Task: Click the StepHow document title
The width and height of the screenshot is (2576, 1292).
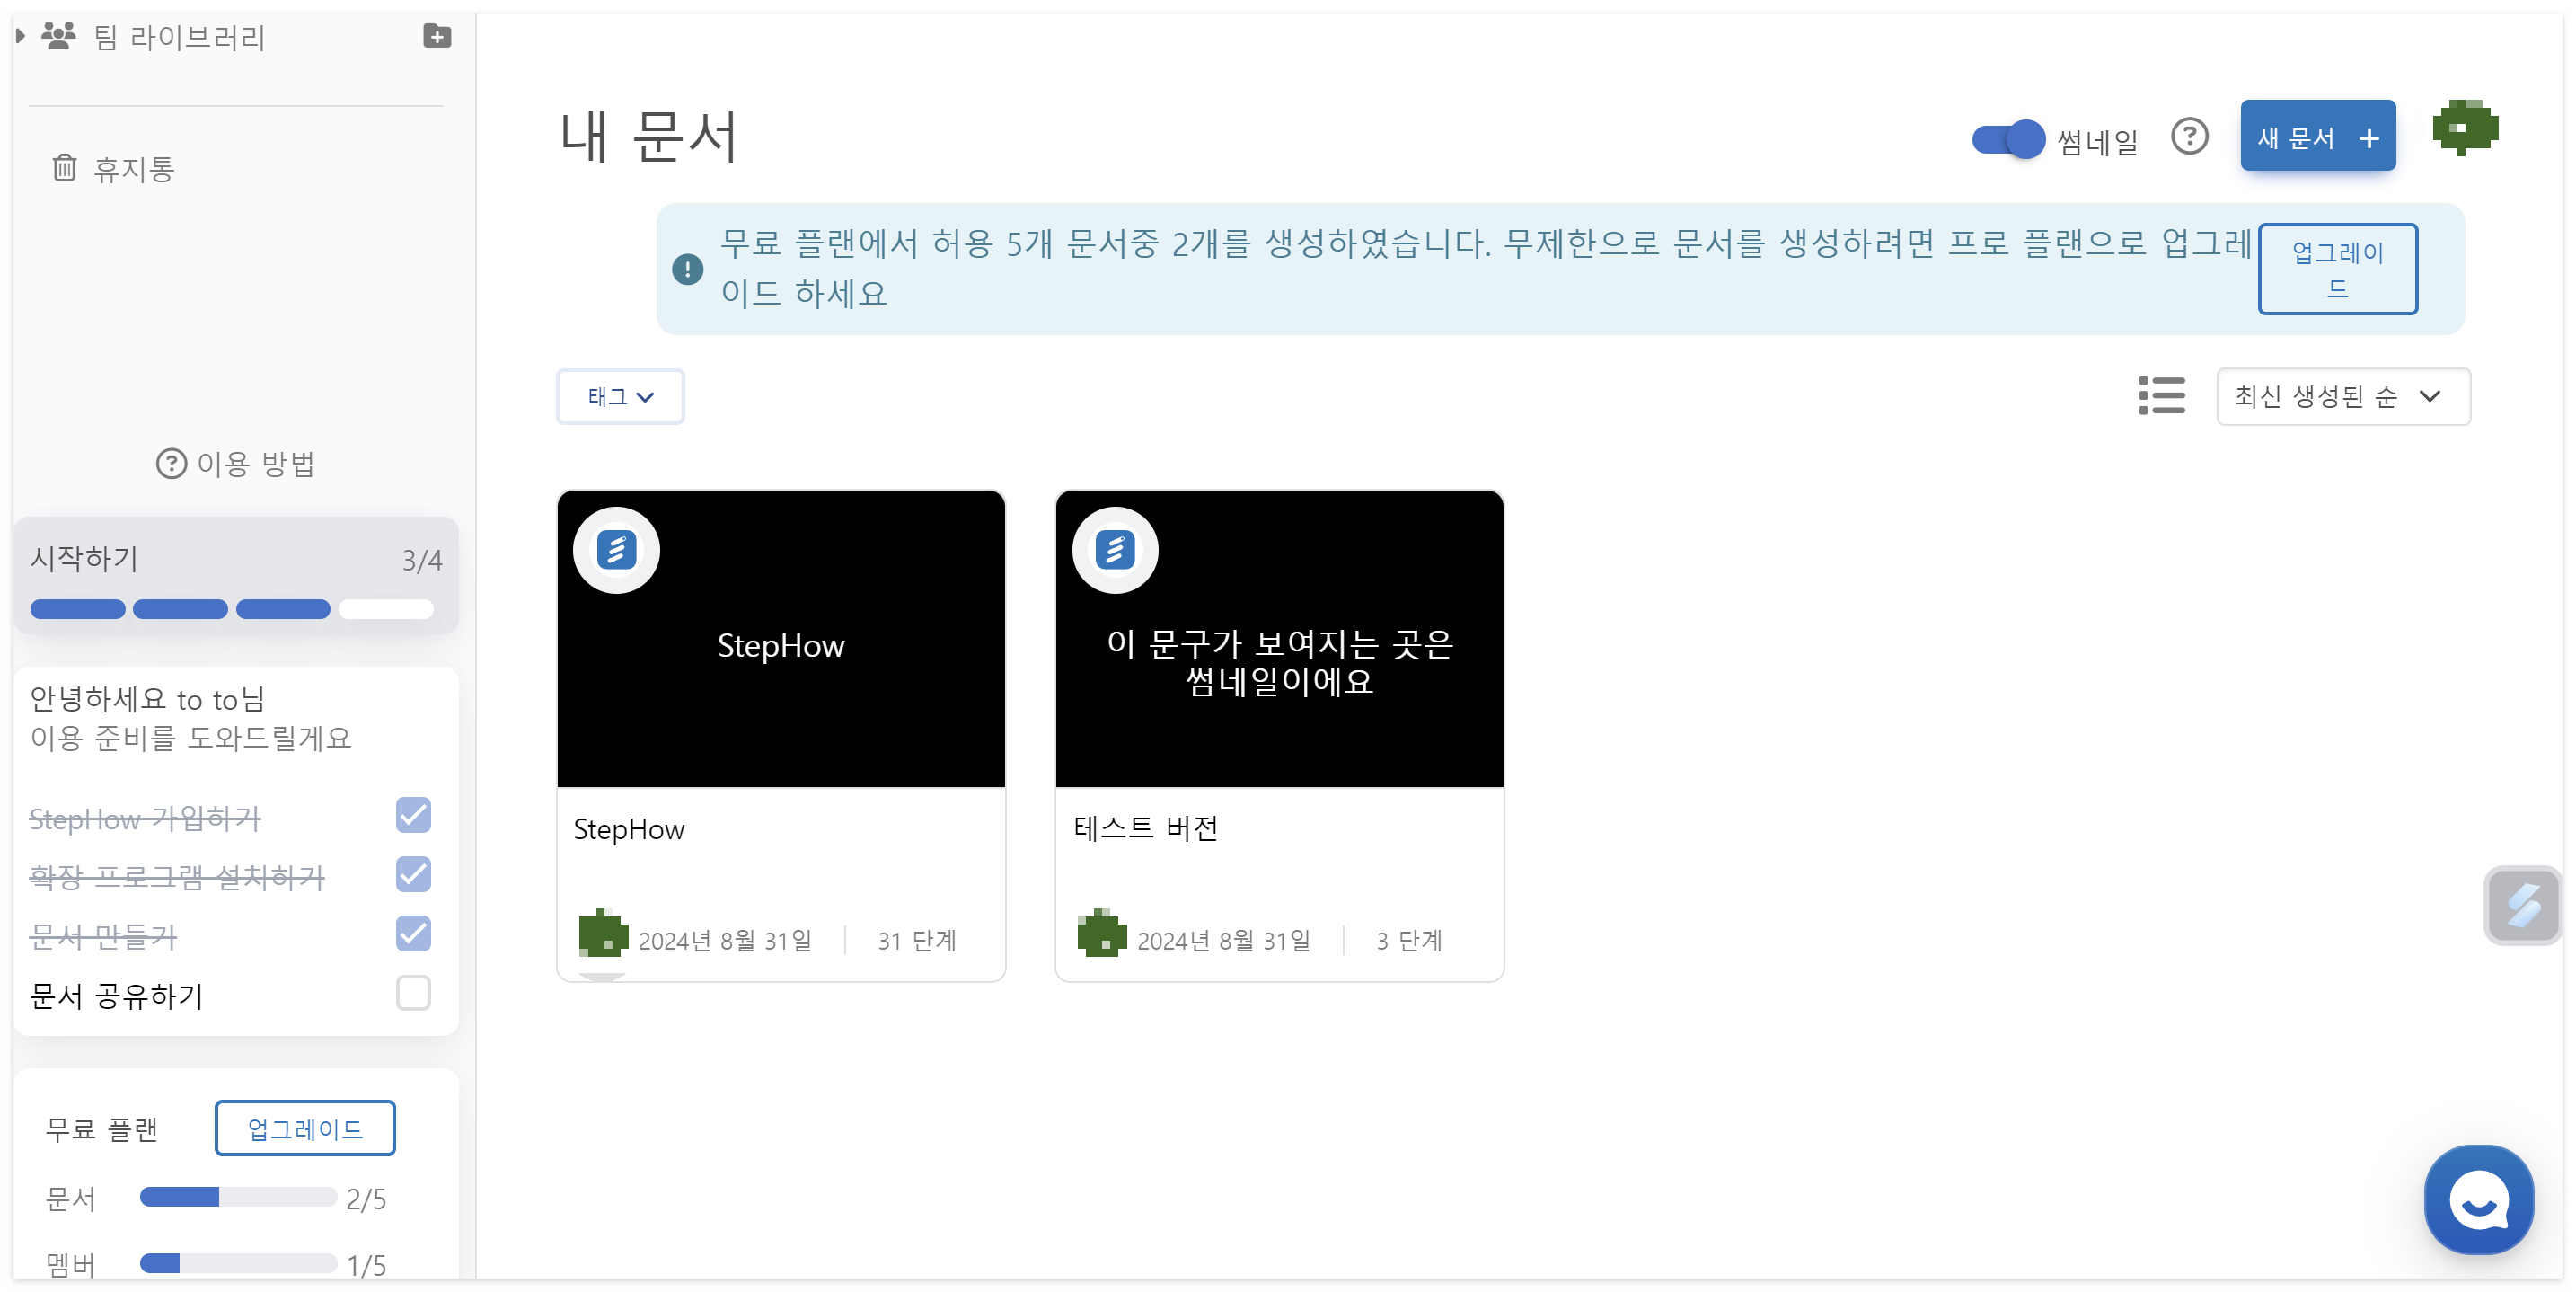Action: 629,829
